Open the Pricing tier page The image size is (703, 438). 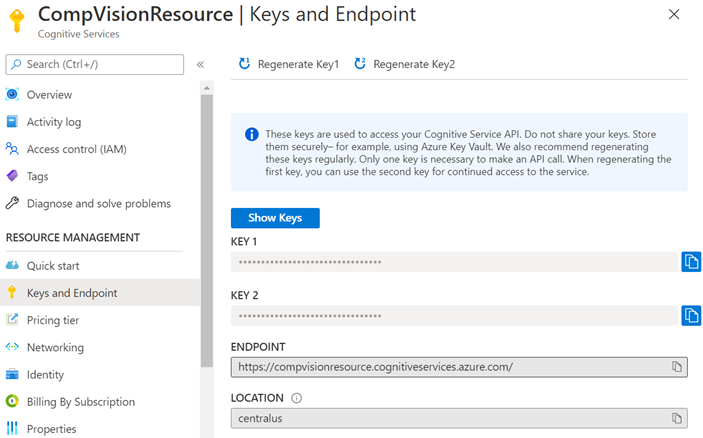(x=53, y=320)
